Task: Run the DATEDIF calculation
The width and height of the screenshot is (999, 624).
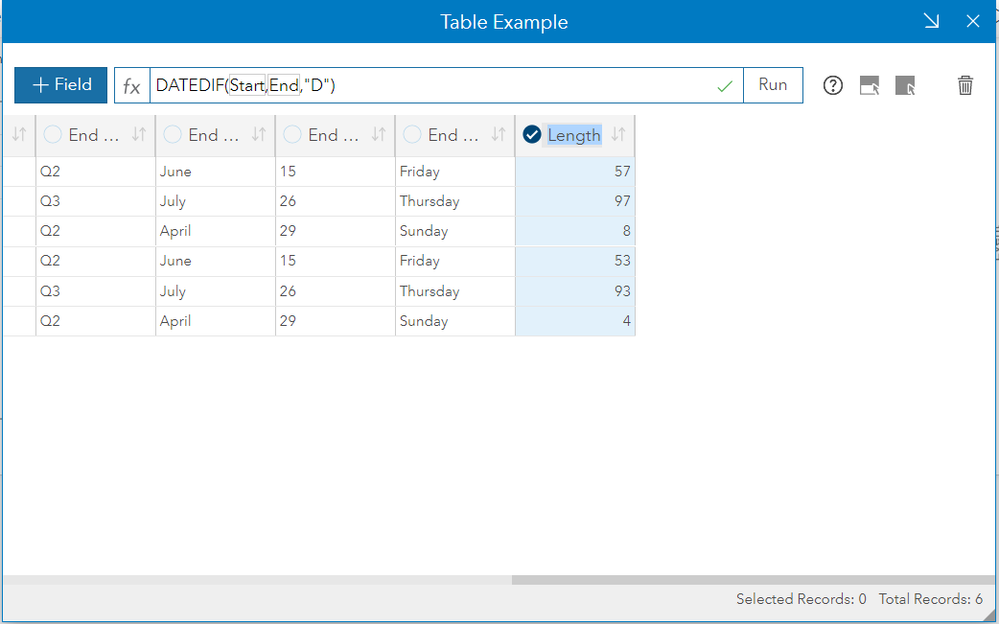Action: tap(773, 85)
